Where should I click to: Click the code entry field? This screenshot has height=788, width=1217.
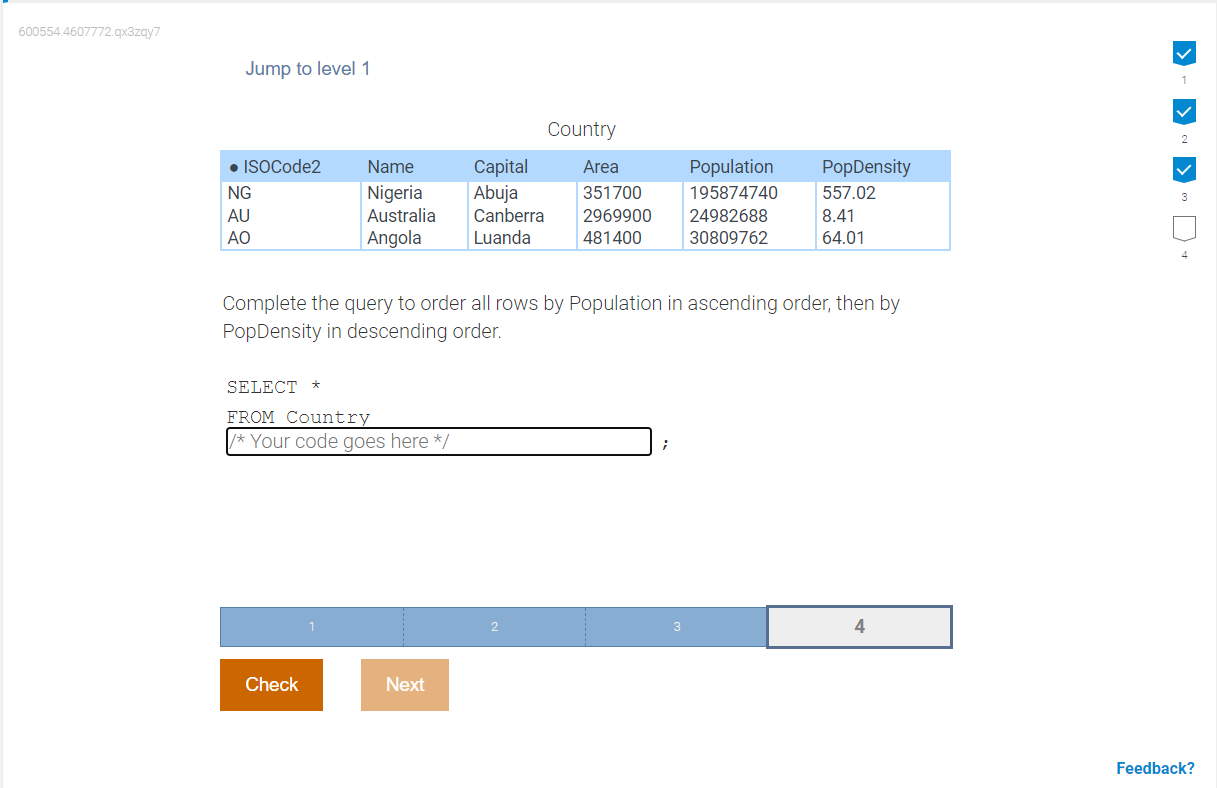coord(439,441)
